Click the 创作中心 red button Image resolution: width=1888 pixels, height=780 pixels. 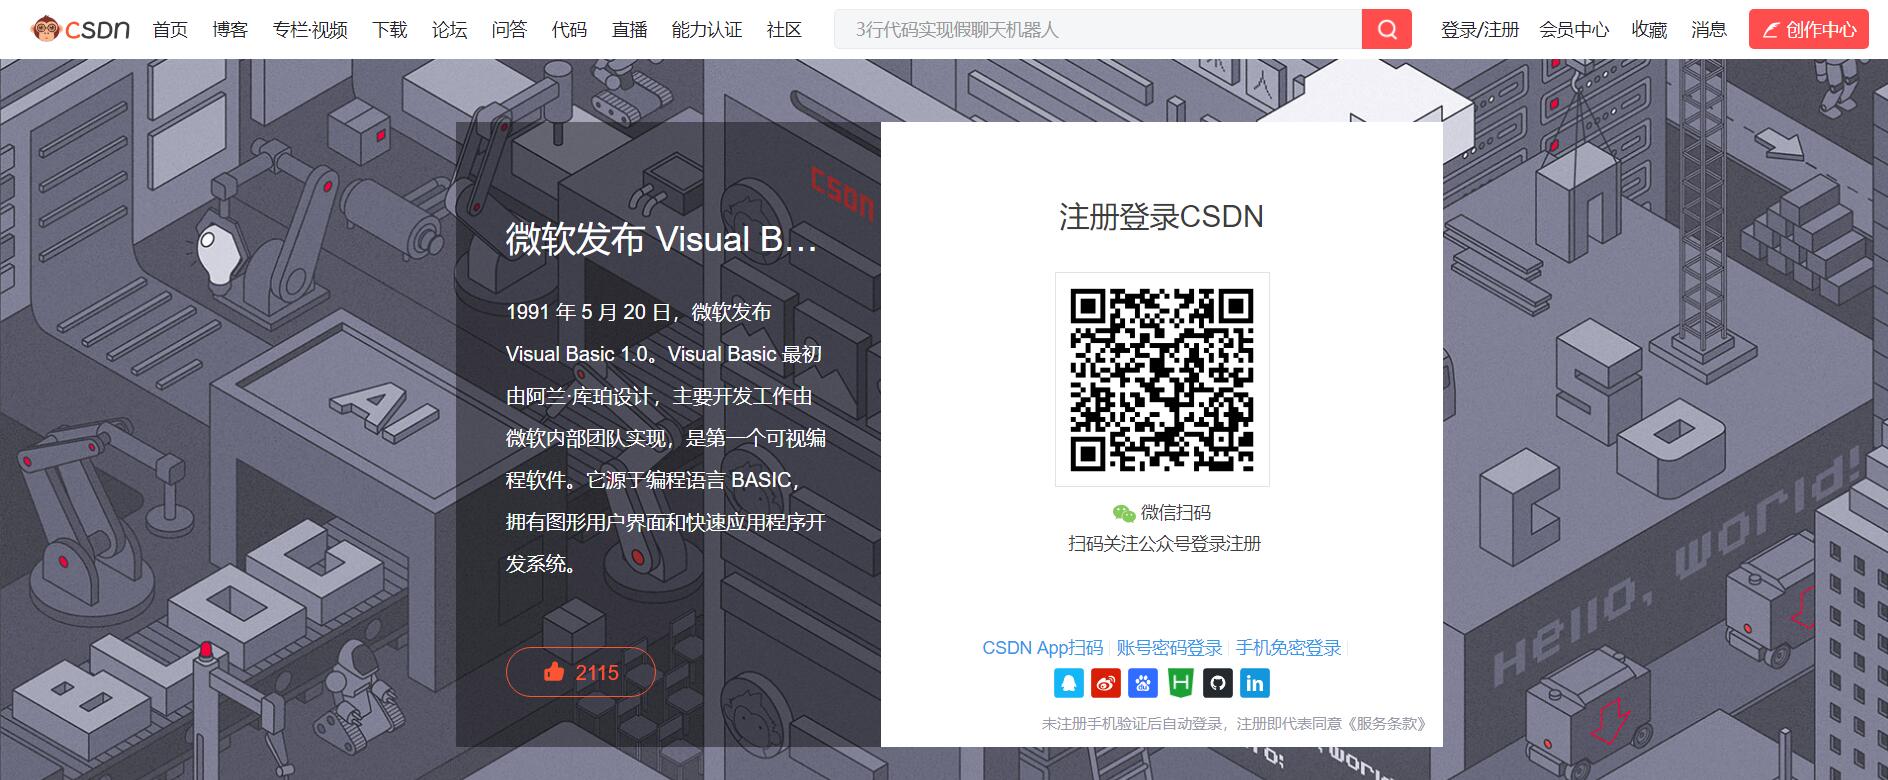click(x=1809, y=29)
